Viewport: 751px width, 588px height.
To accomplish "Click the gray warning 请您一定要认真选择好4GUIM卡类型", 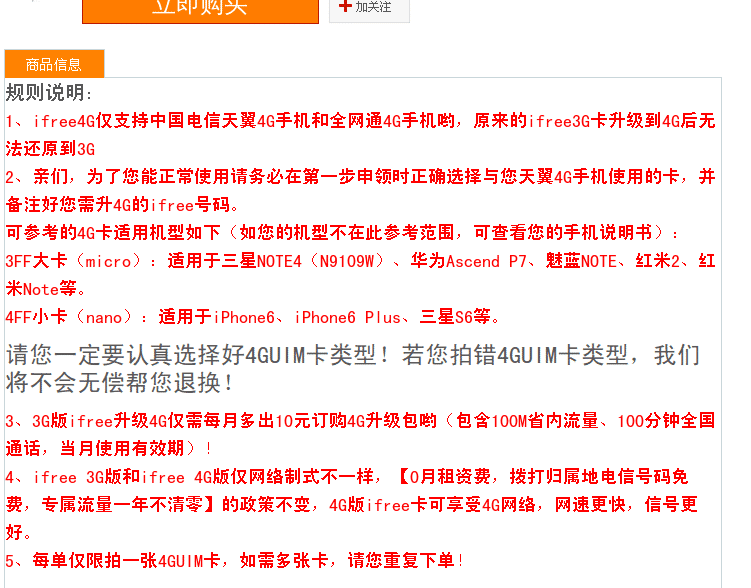I will tap(353, 355).
